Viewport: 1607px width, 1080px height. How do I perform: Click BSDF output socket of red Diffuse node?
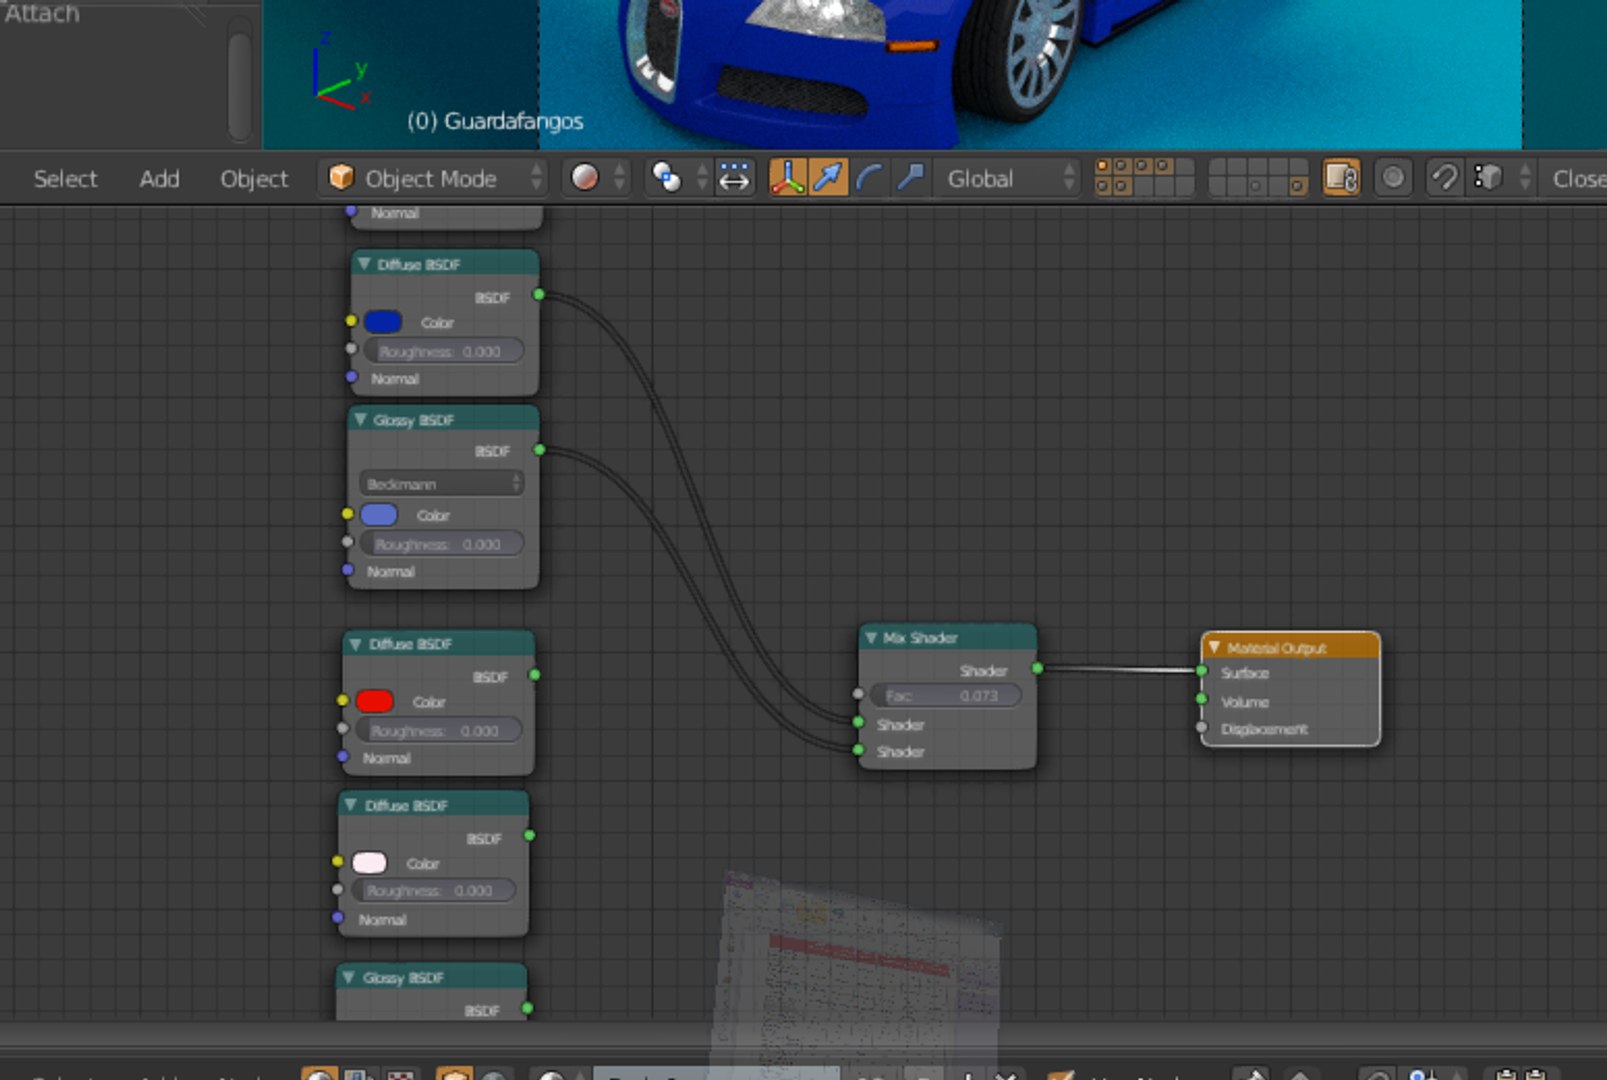(x=535, y=675)
